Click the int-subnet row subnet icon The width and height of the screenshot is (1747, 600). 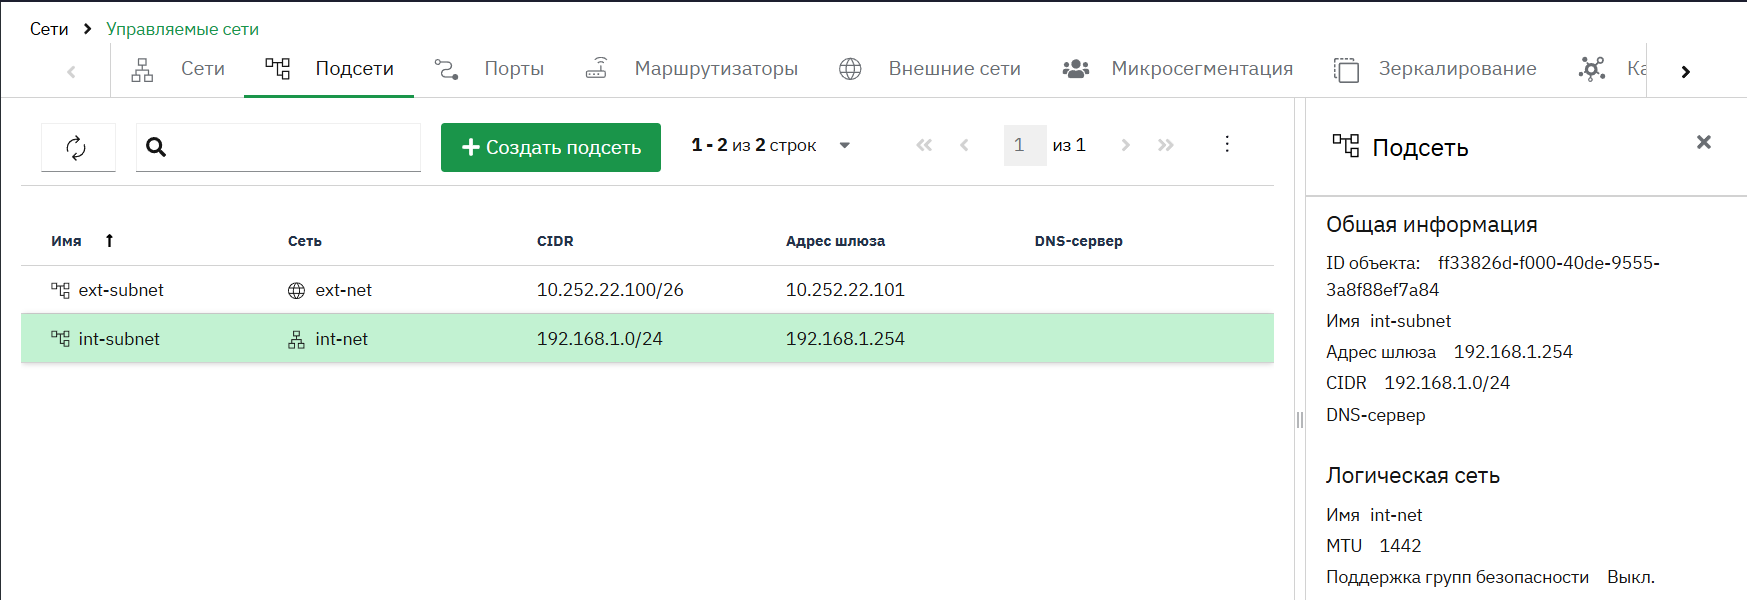click(x=60, y=339)
